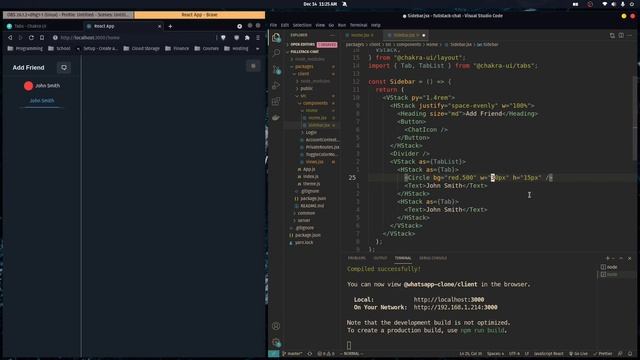Click the red circle avatar
This screenshot has width=640, height=360.
pos(28,86)
